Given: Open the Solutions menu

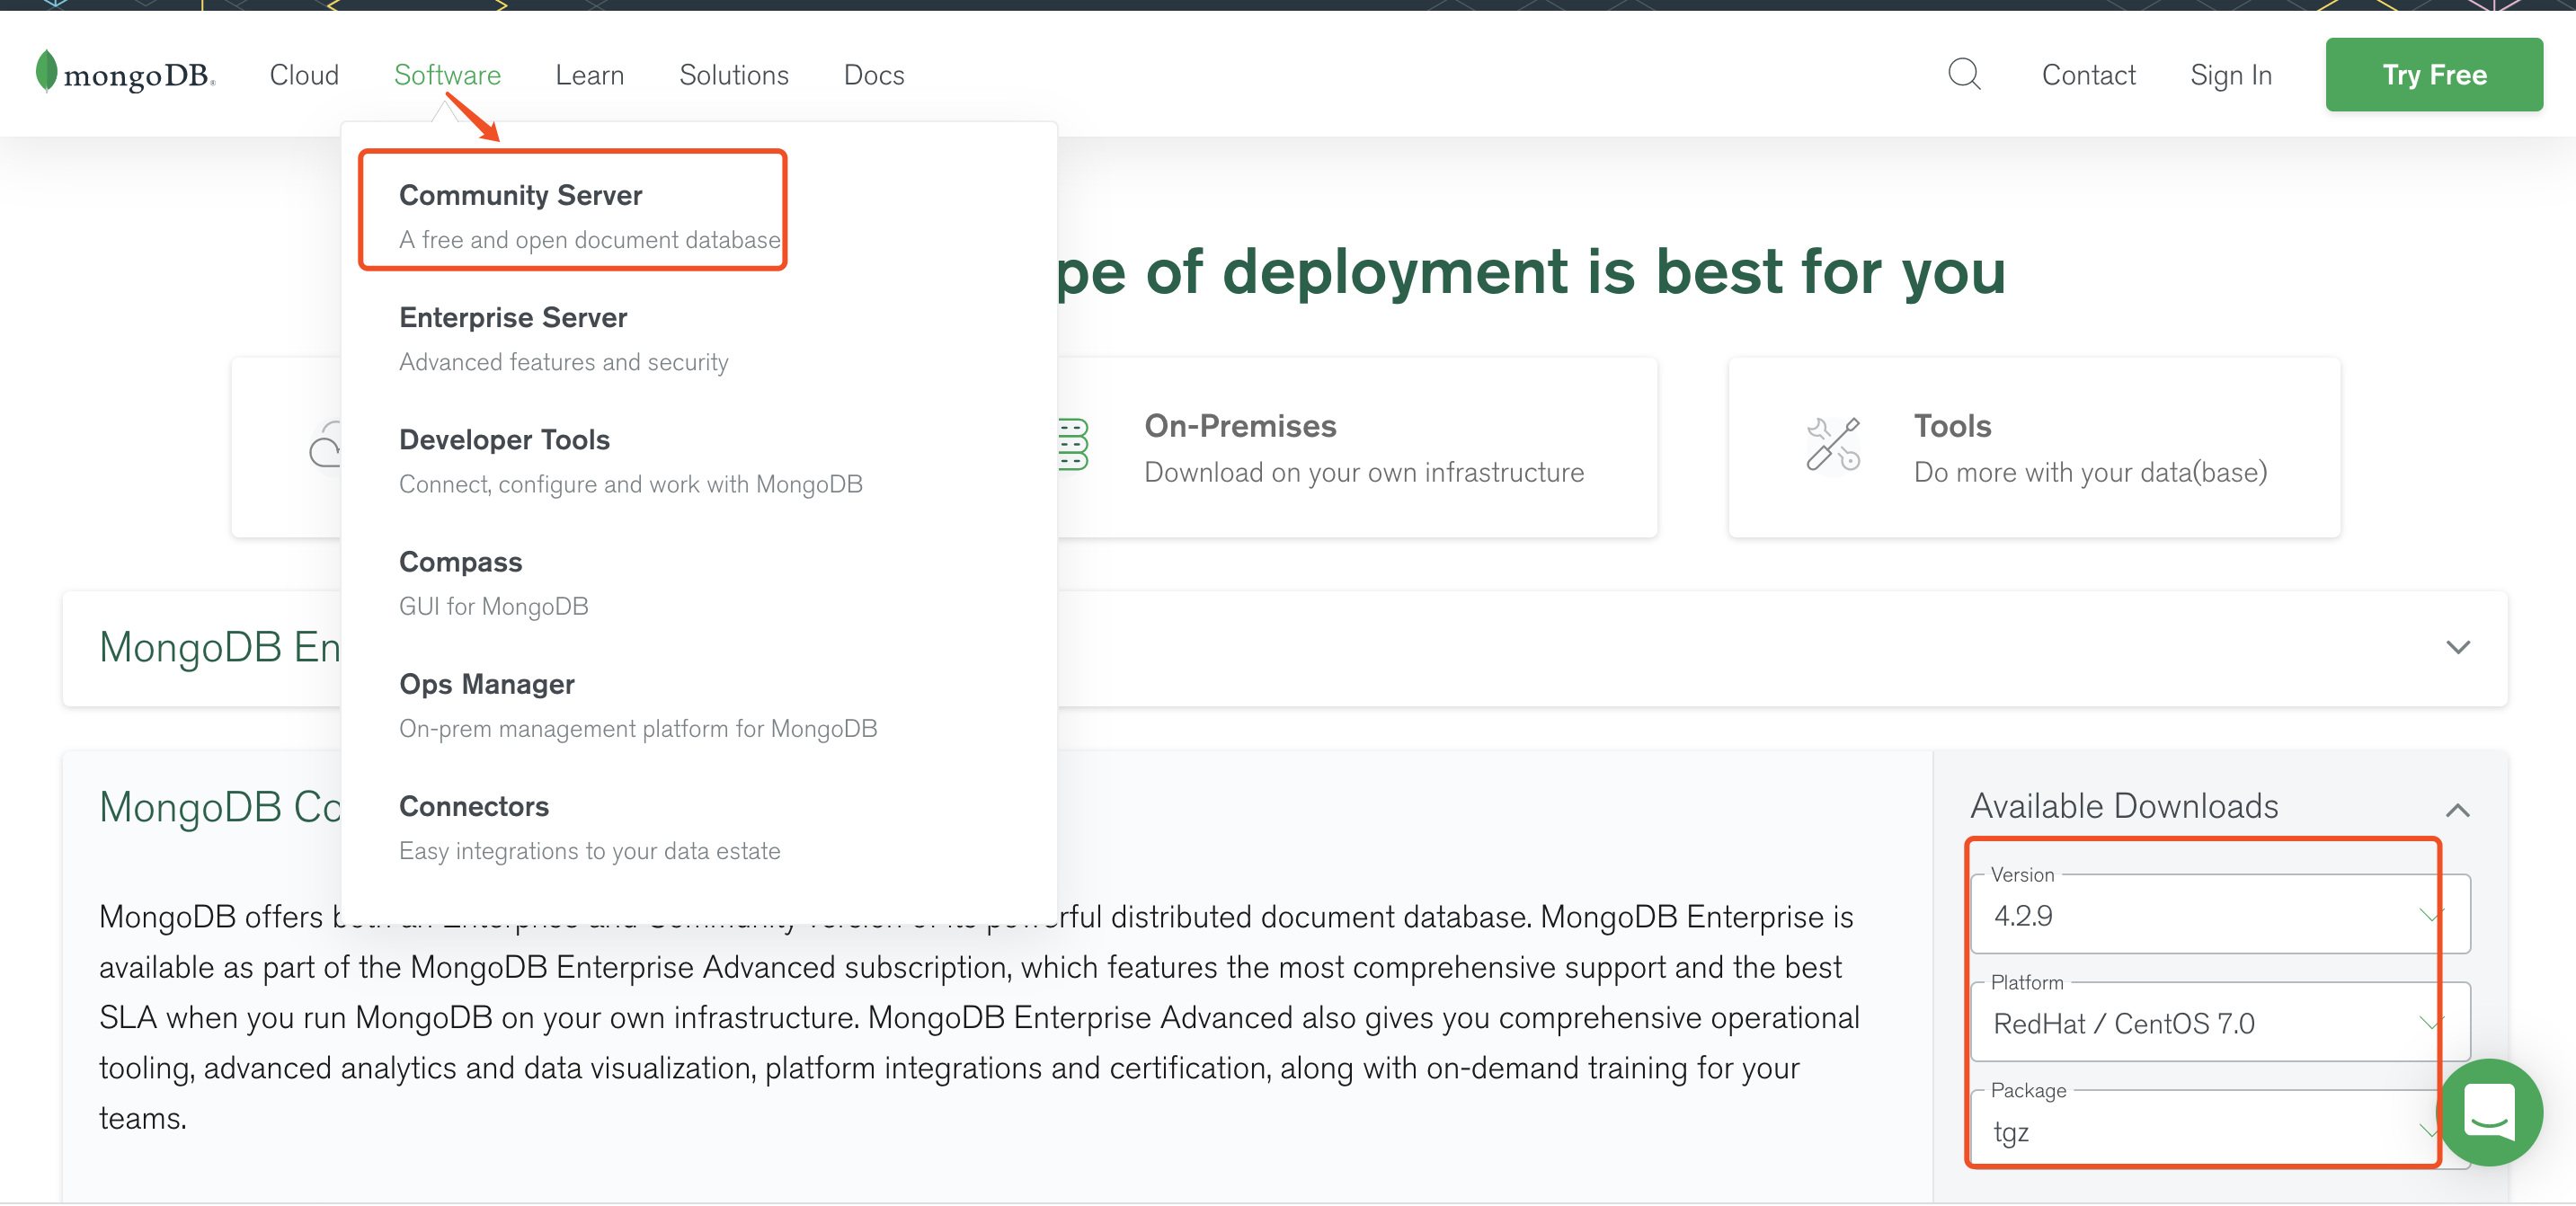Looking at the screenshot, I should pos(734,75).
